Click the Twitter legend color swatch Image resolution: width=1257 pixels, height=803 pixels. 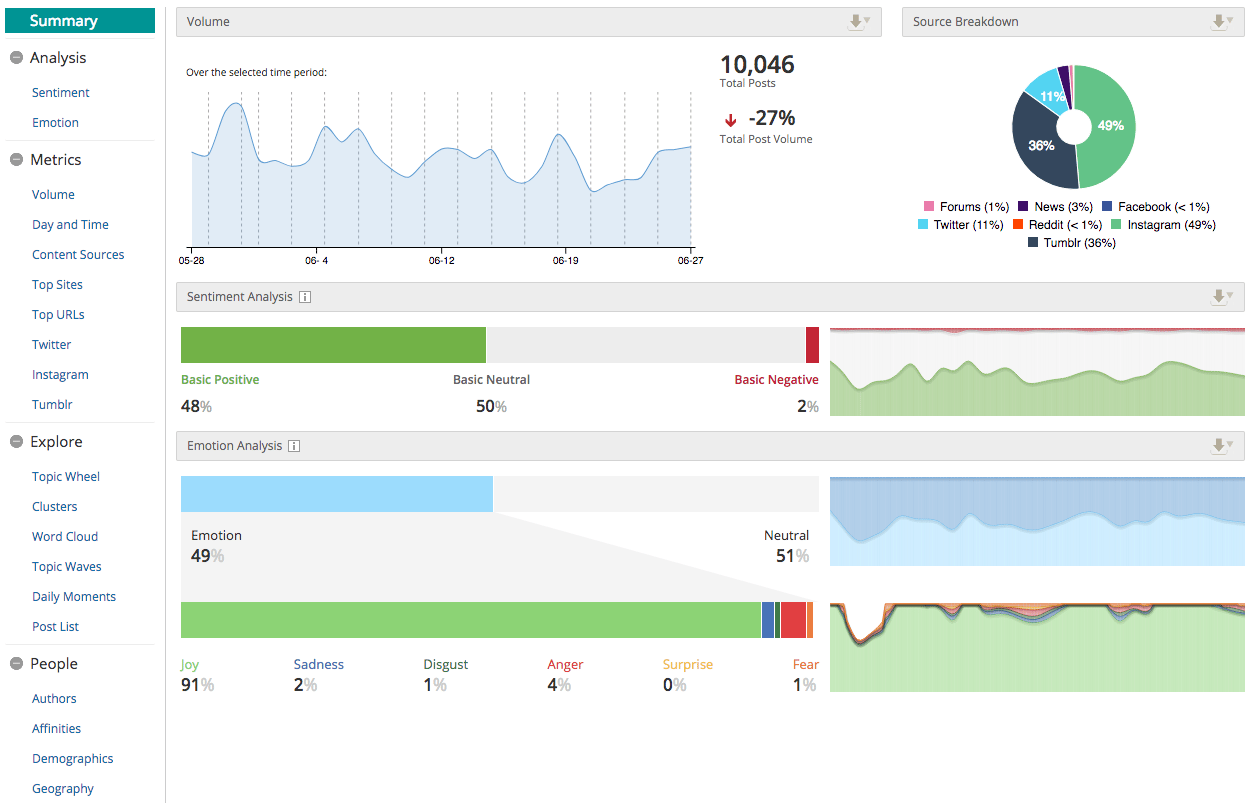[923, 225]
